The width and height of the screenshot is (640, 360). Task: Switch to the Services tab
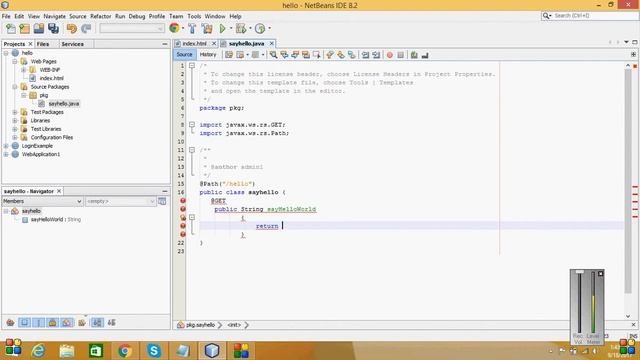(x=72, y=44)
